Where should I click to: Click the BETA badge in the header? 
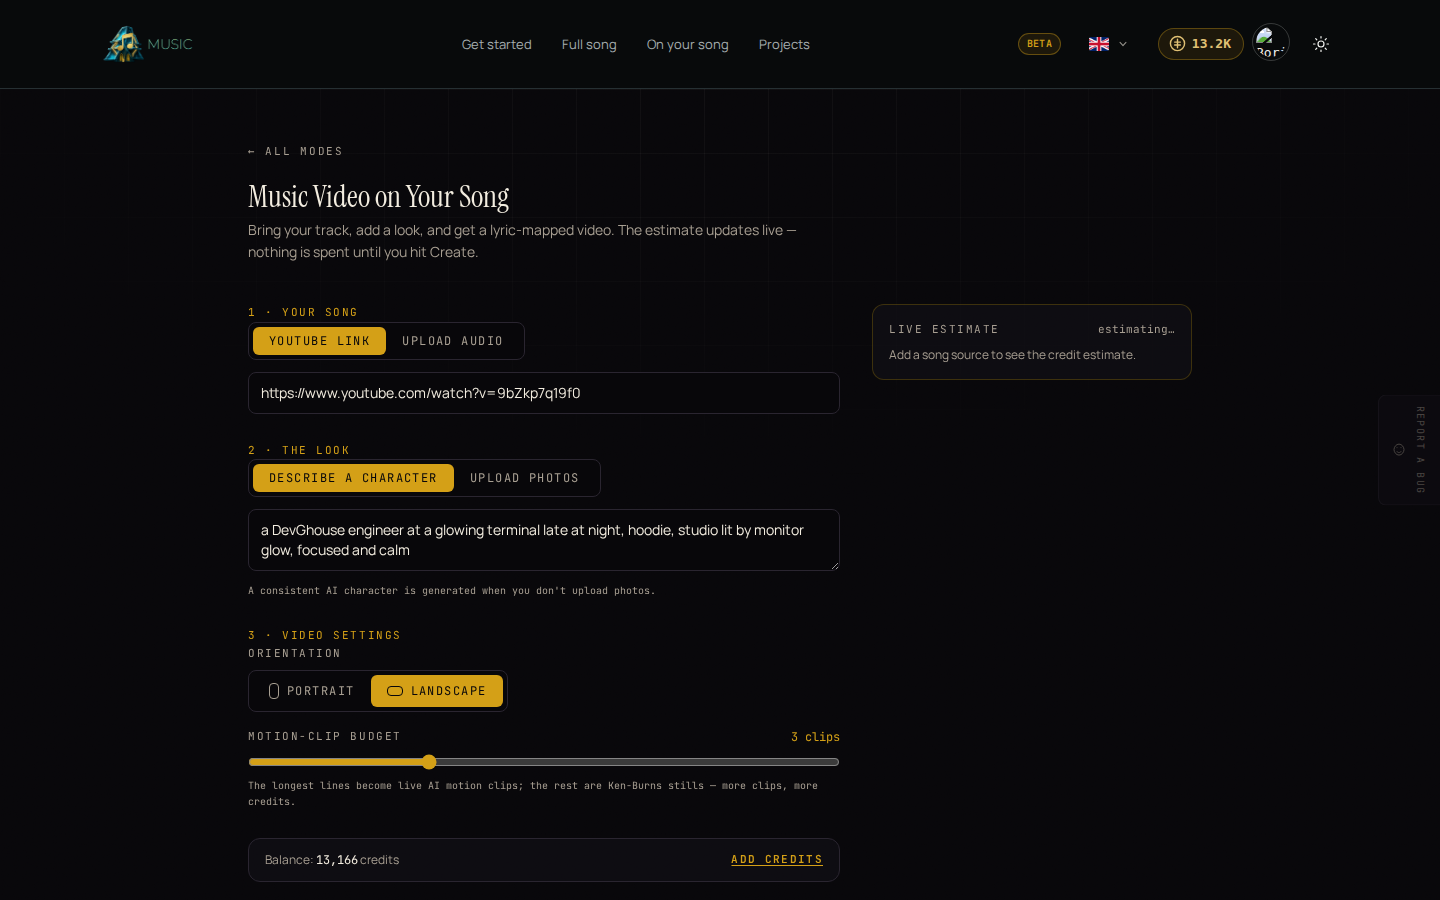tap(1039, 44)
